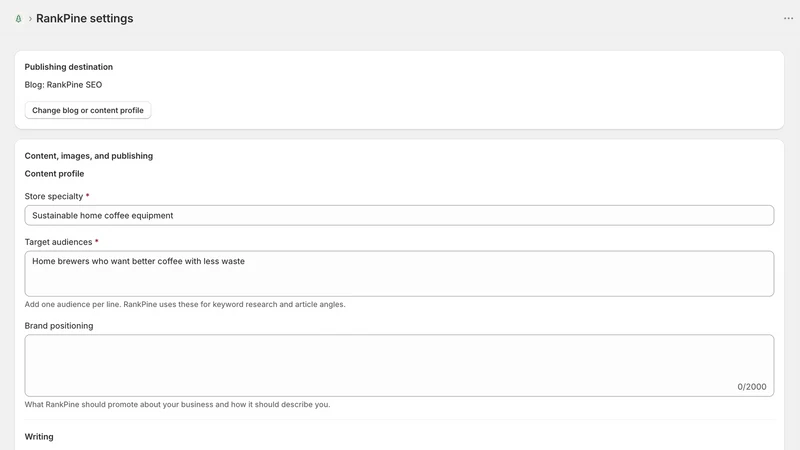
Task: Click into the Target audiences text area
Action: 399,273
